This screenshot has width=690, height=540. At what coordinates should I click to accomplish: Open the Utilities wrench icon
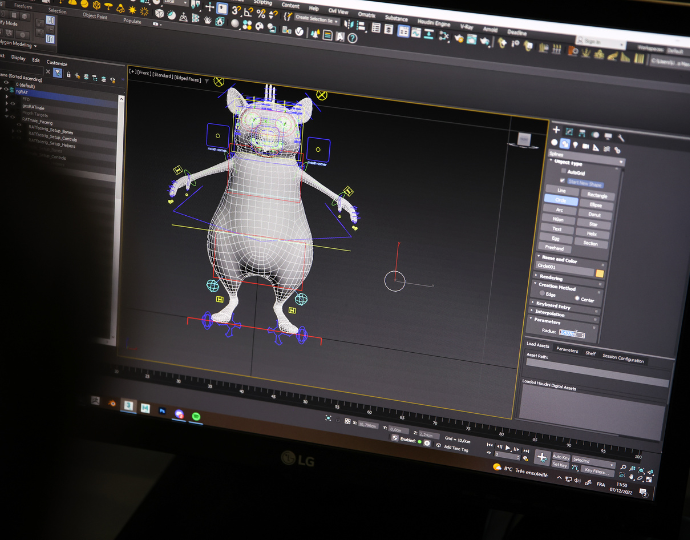click(x=621, y=138)
